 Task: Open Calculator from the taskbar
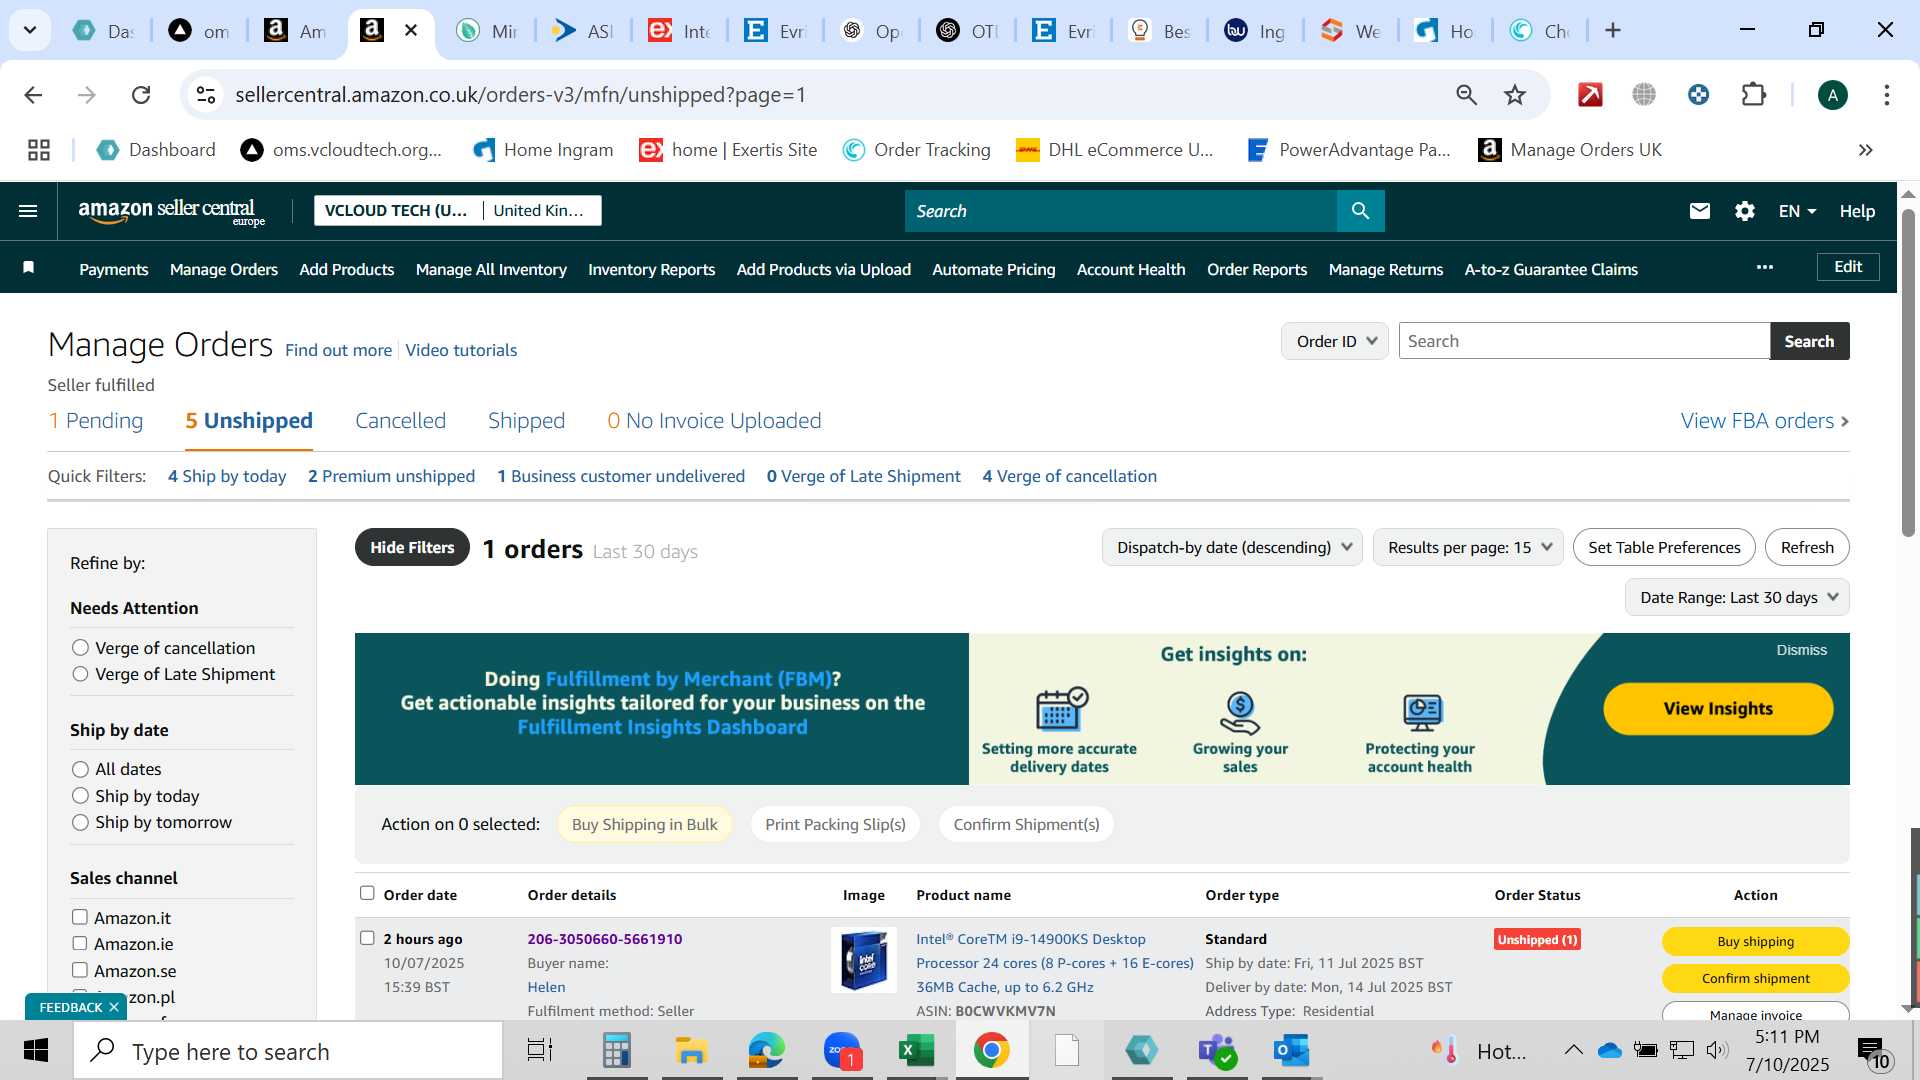coord(616,1051)
